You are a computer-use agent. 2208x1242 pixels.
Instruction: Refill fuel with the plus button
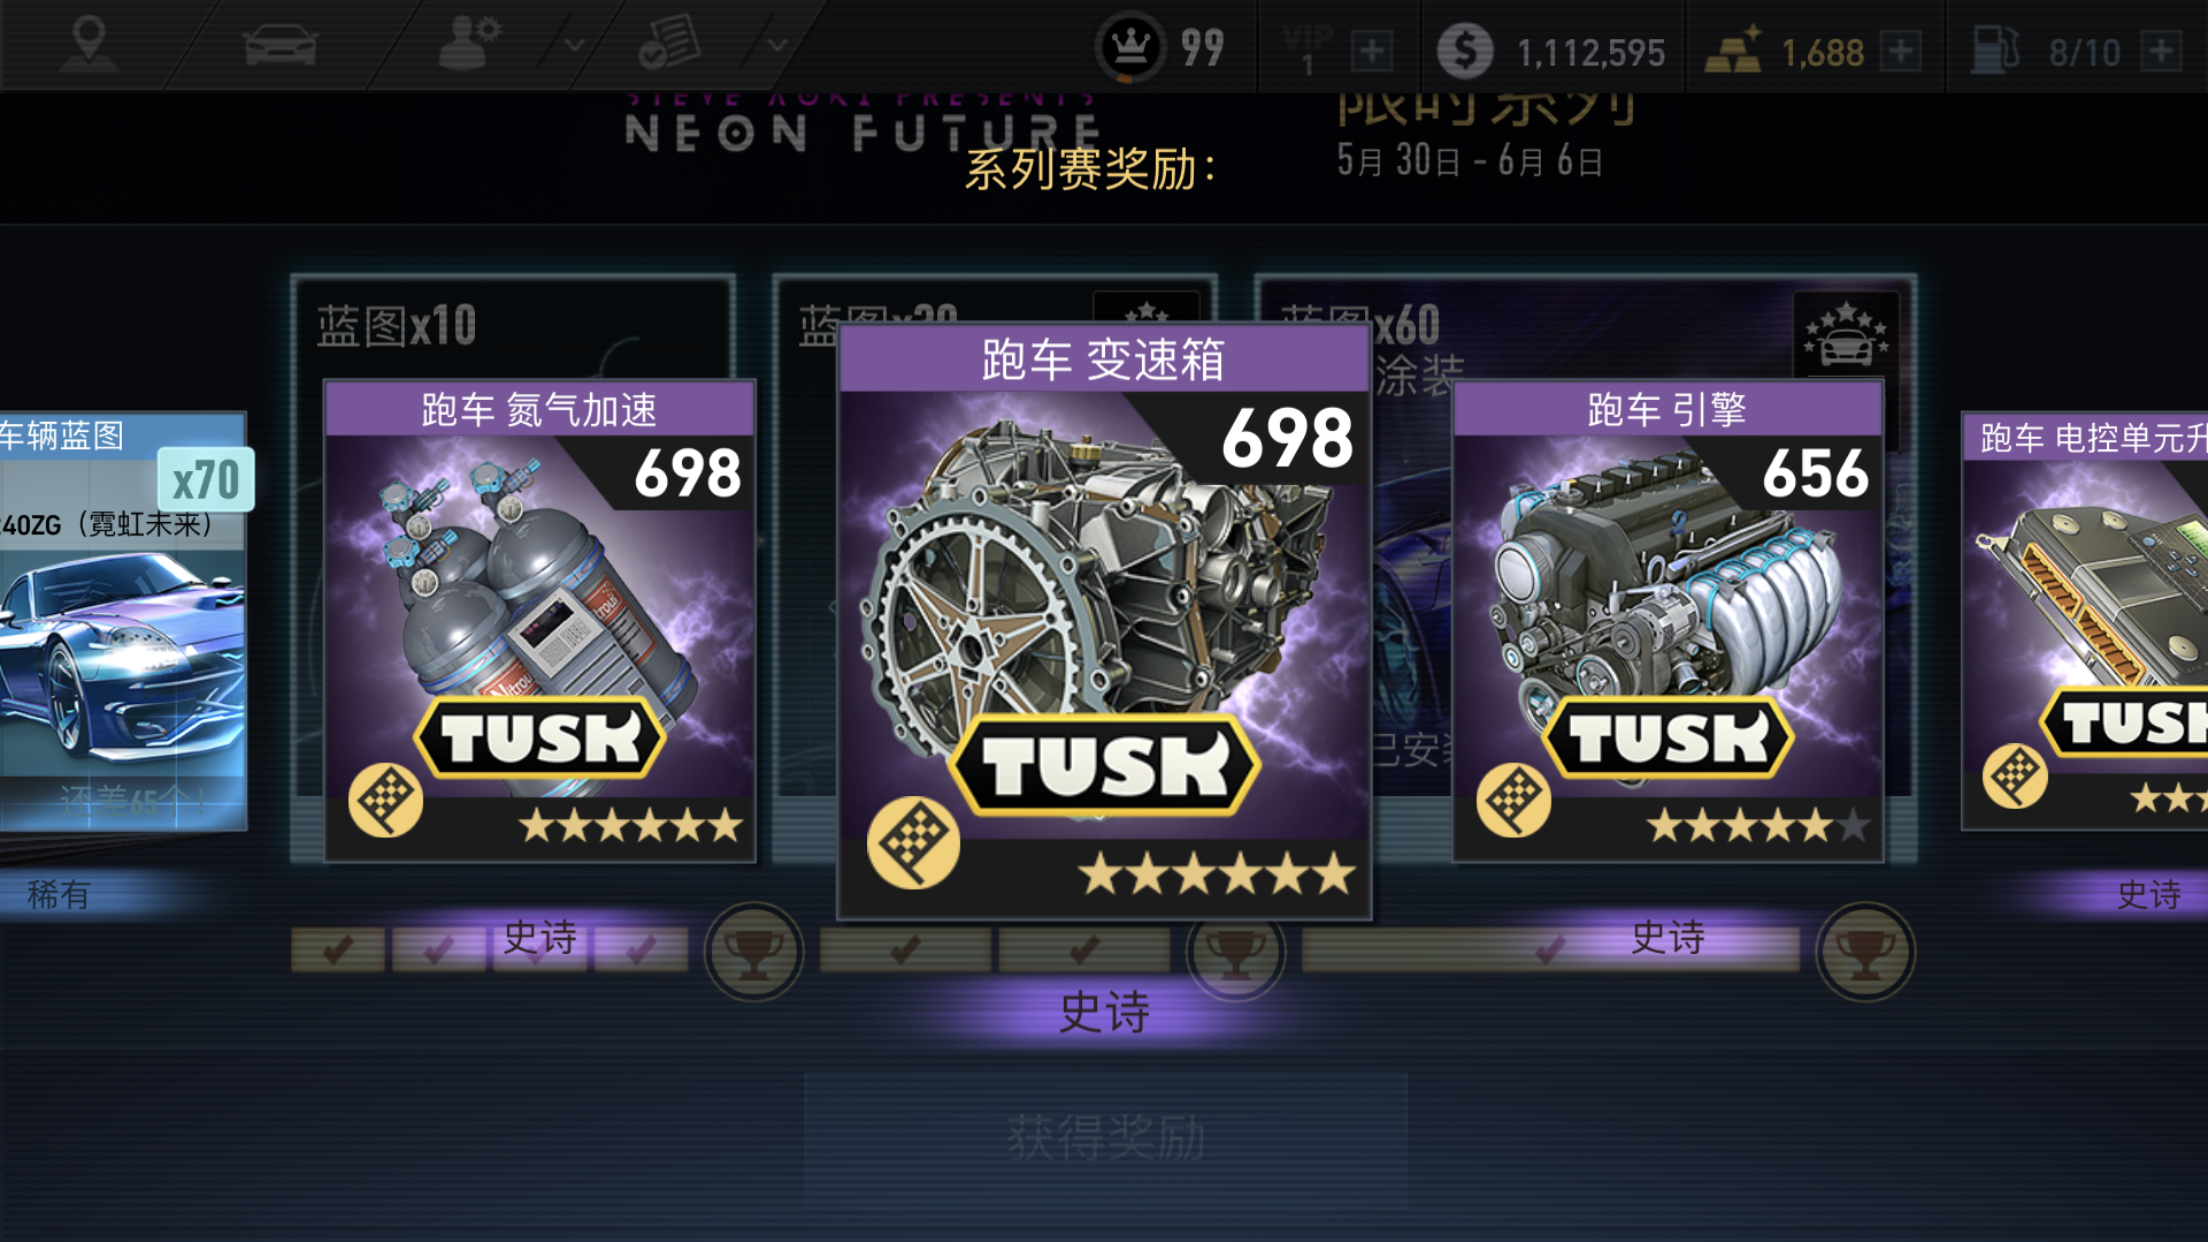click(2161, 50)
